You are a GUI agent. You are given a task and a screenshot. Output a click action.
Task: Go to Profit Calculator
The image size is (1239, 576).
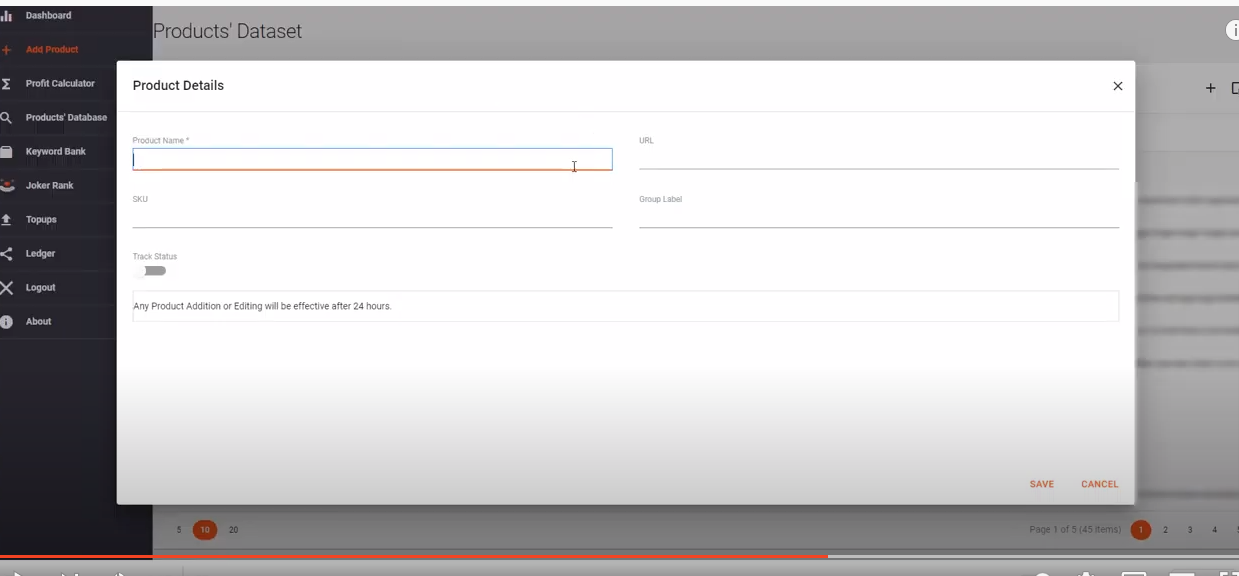tap(60, 84)
